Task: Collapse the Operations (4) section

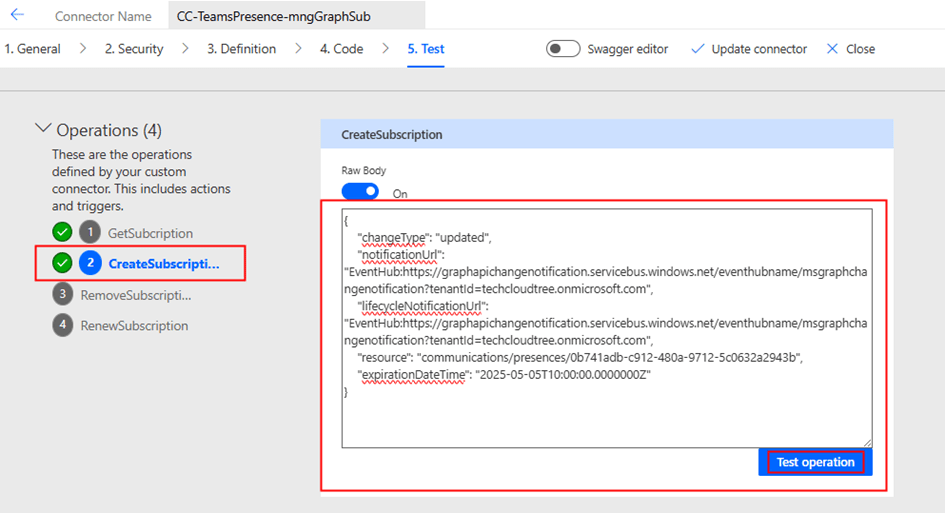Action: point(43,129)
